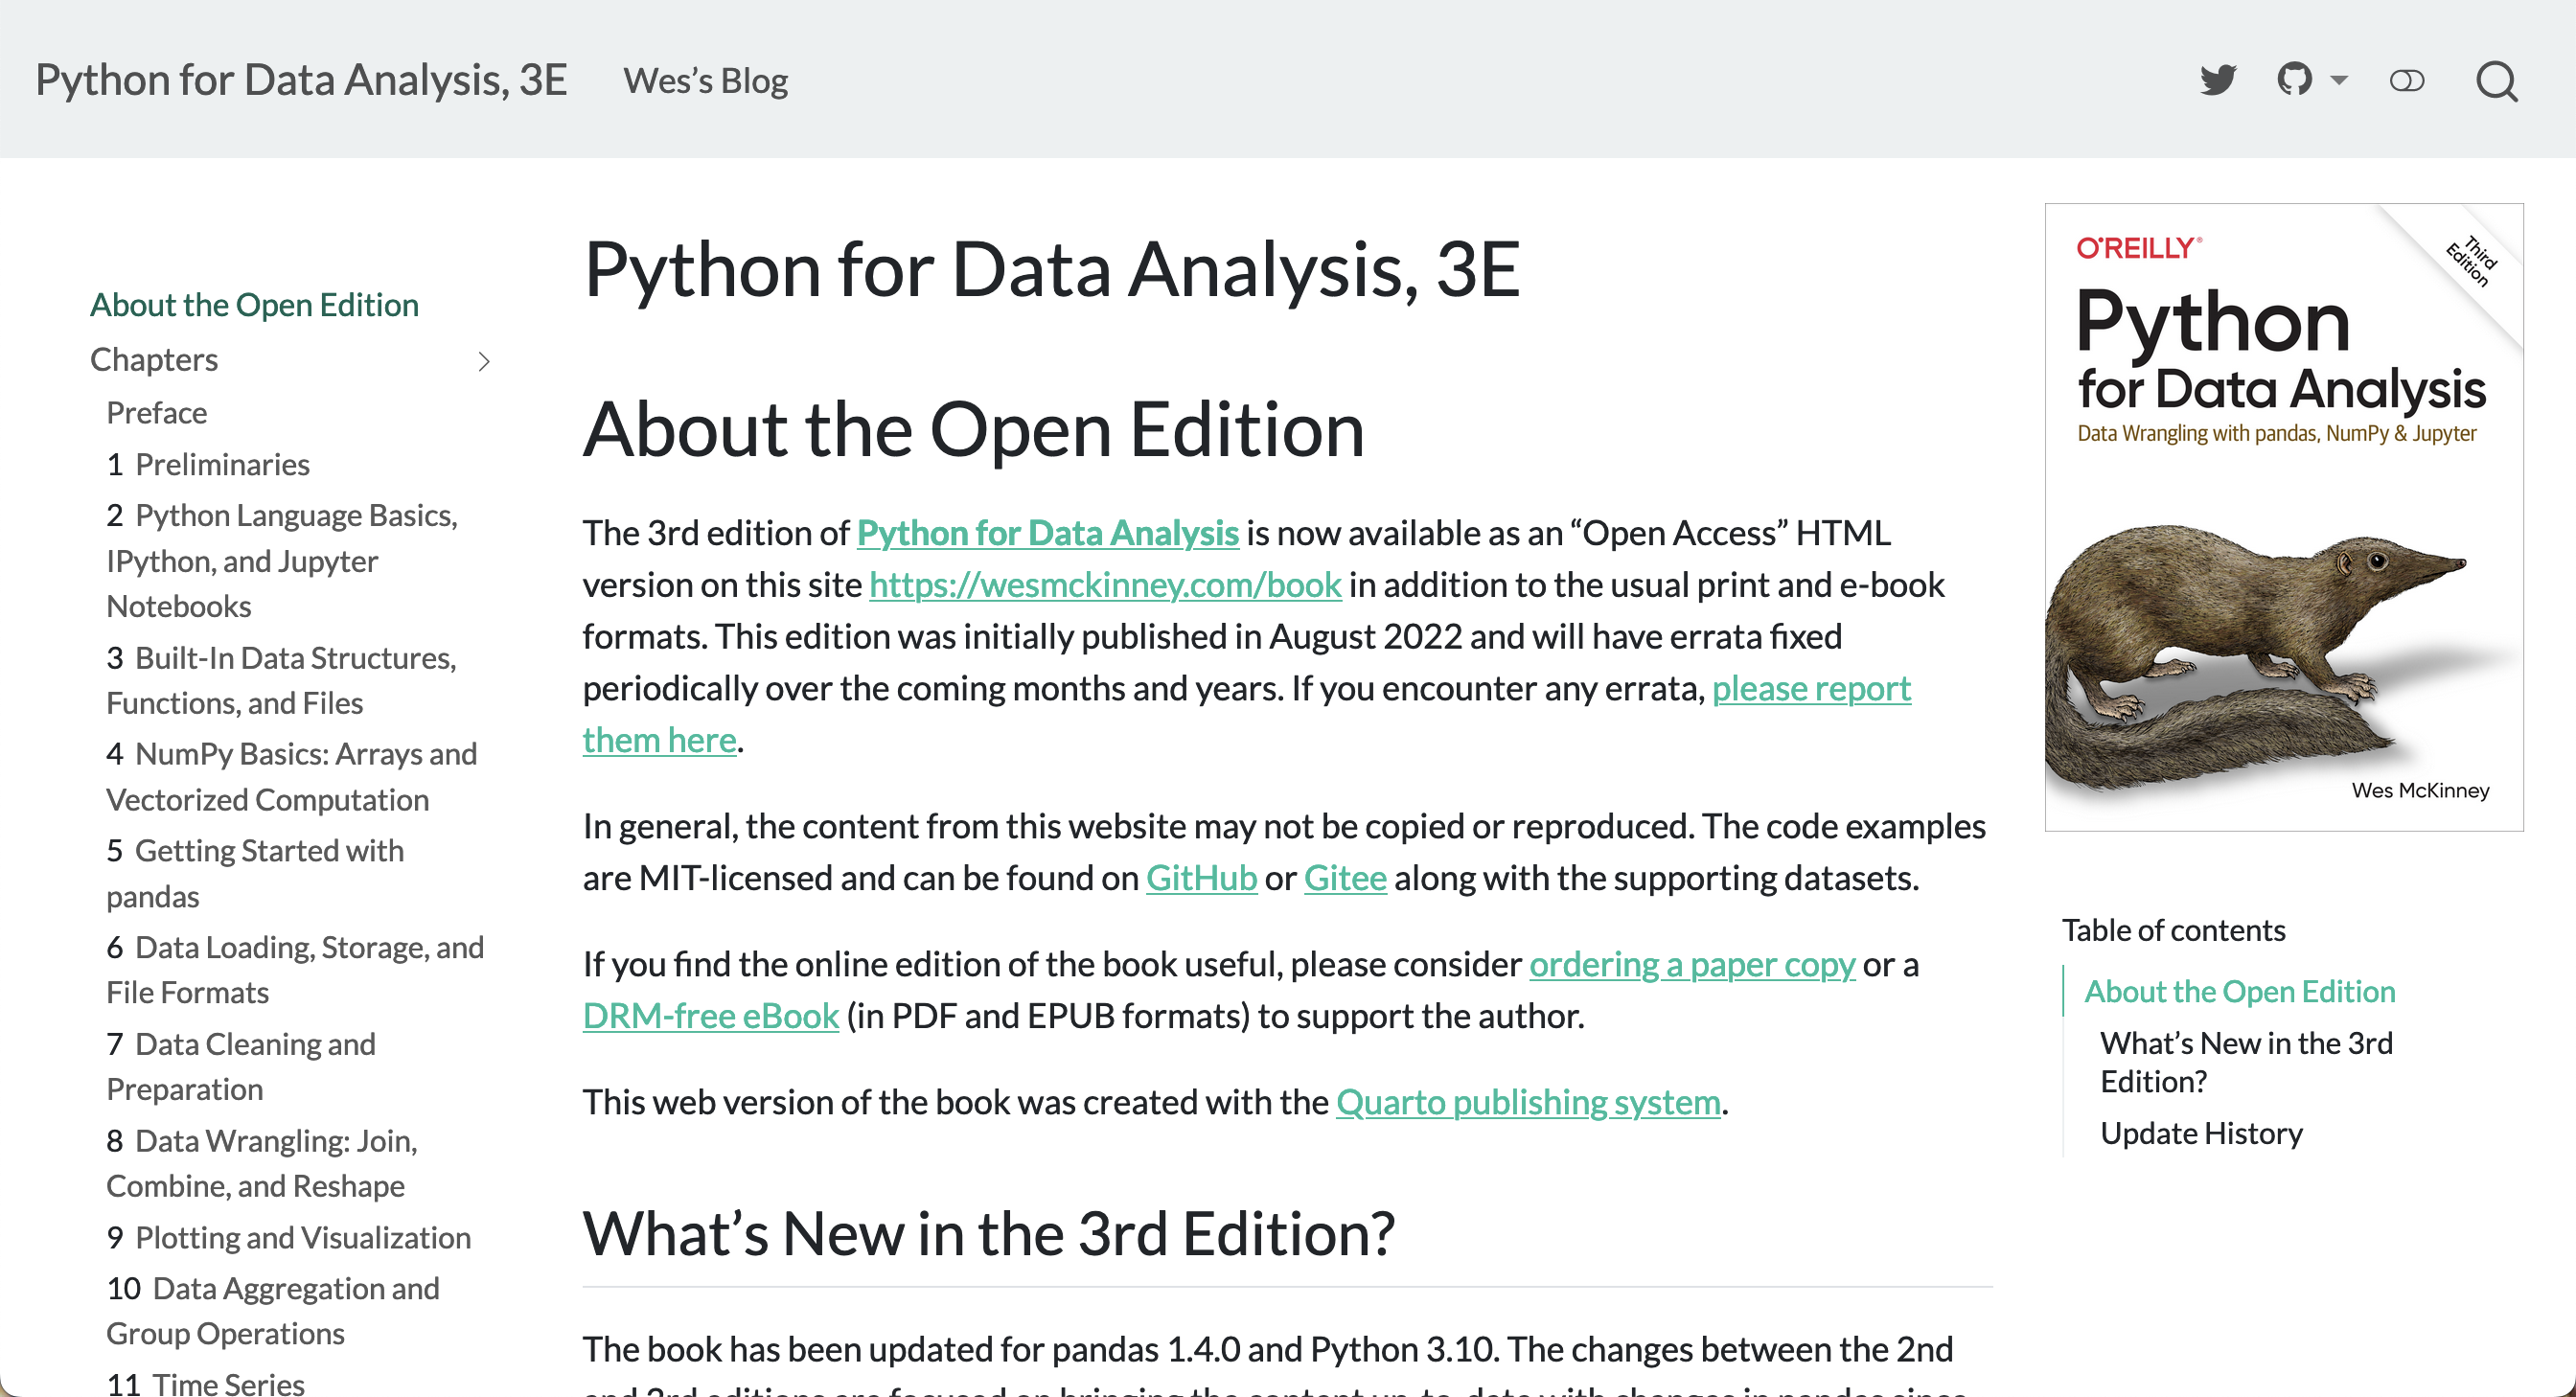Open ordering a paper copy link

pyautogui.click(x=1692, y=964)
